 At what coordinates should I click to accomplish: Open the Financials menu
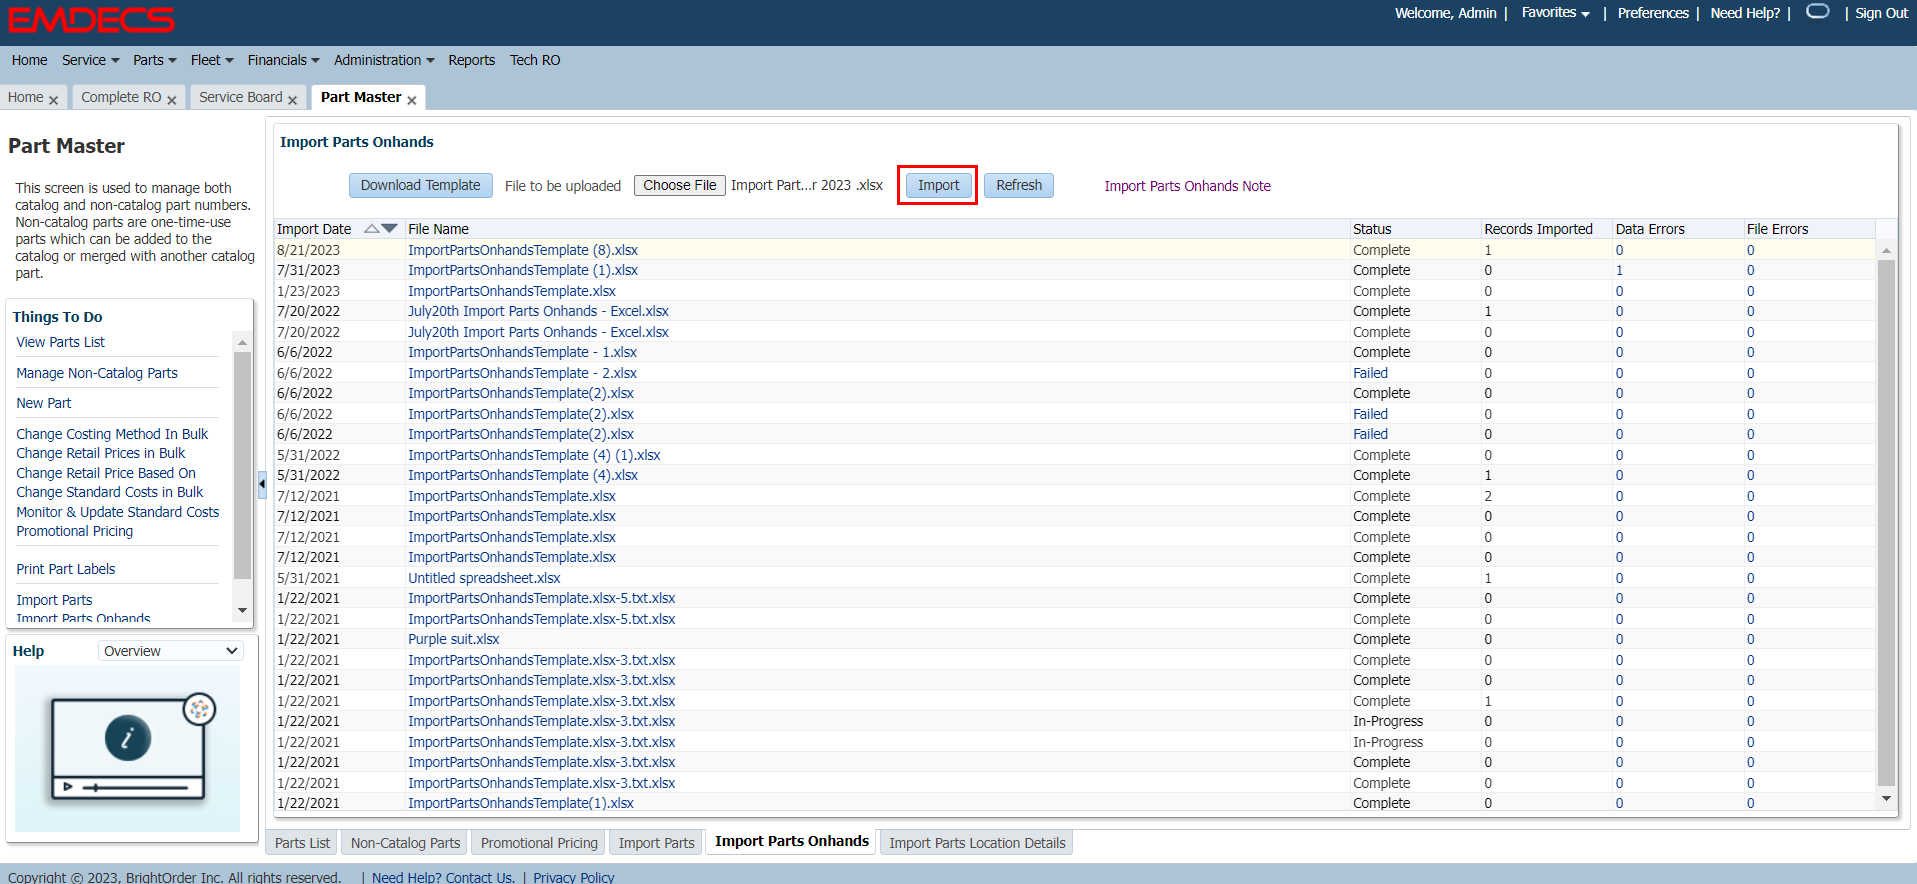point(284,60)
